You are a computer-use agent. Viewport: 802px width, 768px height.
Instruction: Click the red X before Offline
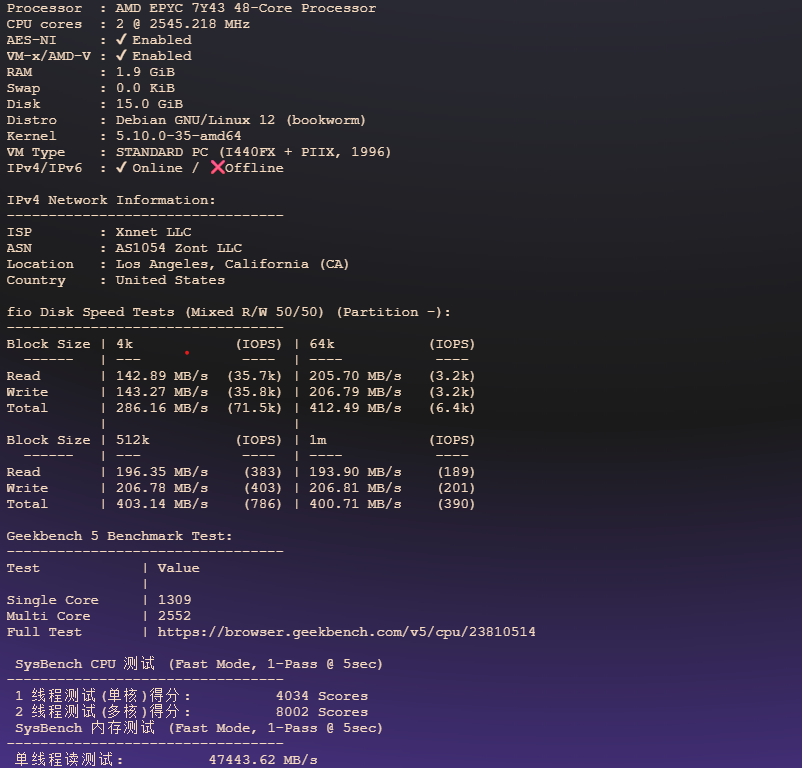click(217, 168)
